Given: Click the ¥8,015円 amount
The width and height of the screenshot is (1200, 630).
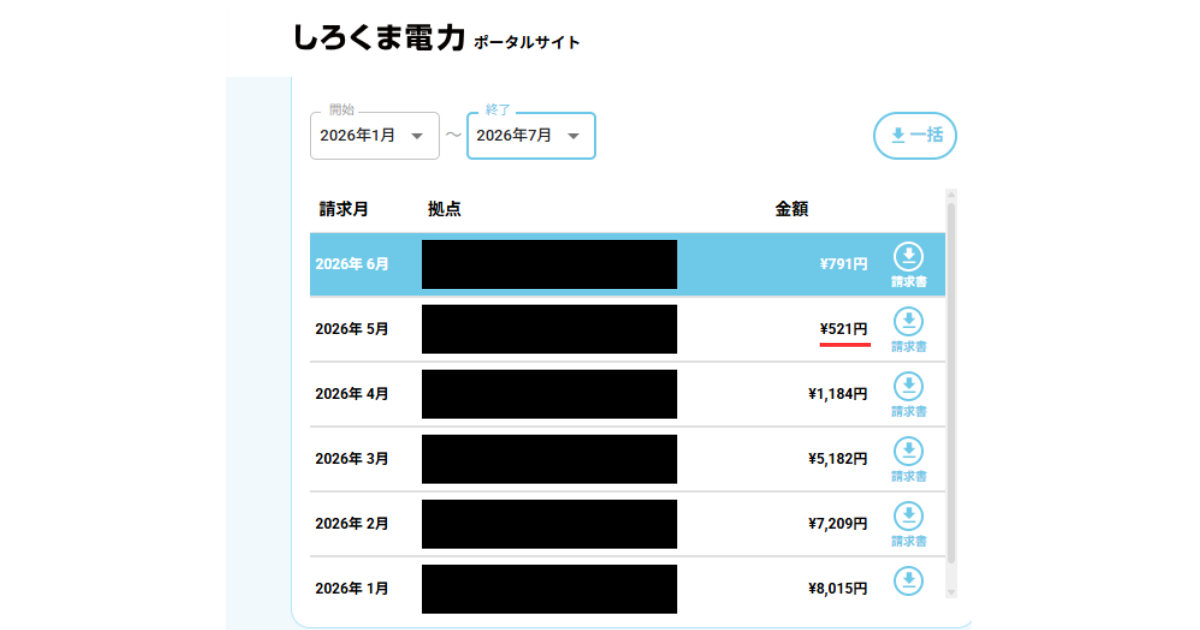Looking at the screenshot, I should coord(838,589).
